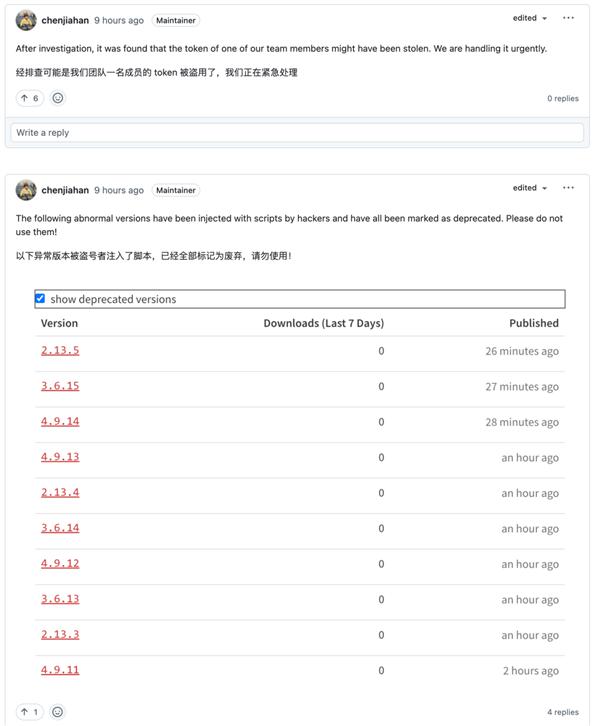
Task: Open version 3.6.15 link
Action: click(60, 386)
